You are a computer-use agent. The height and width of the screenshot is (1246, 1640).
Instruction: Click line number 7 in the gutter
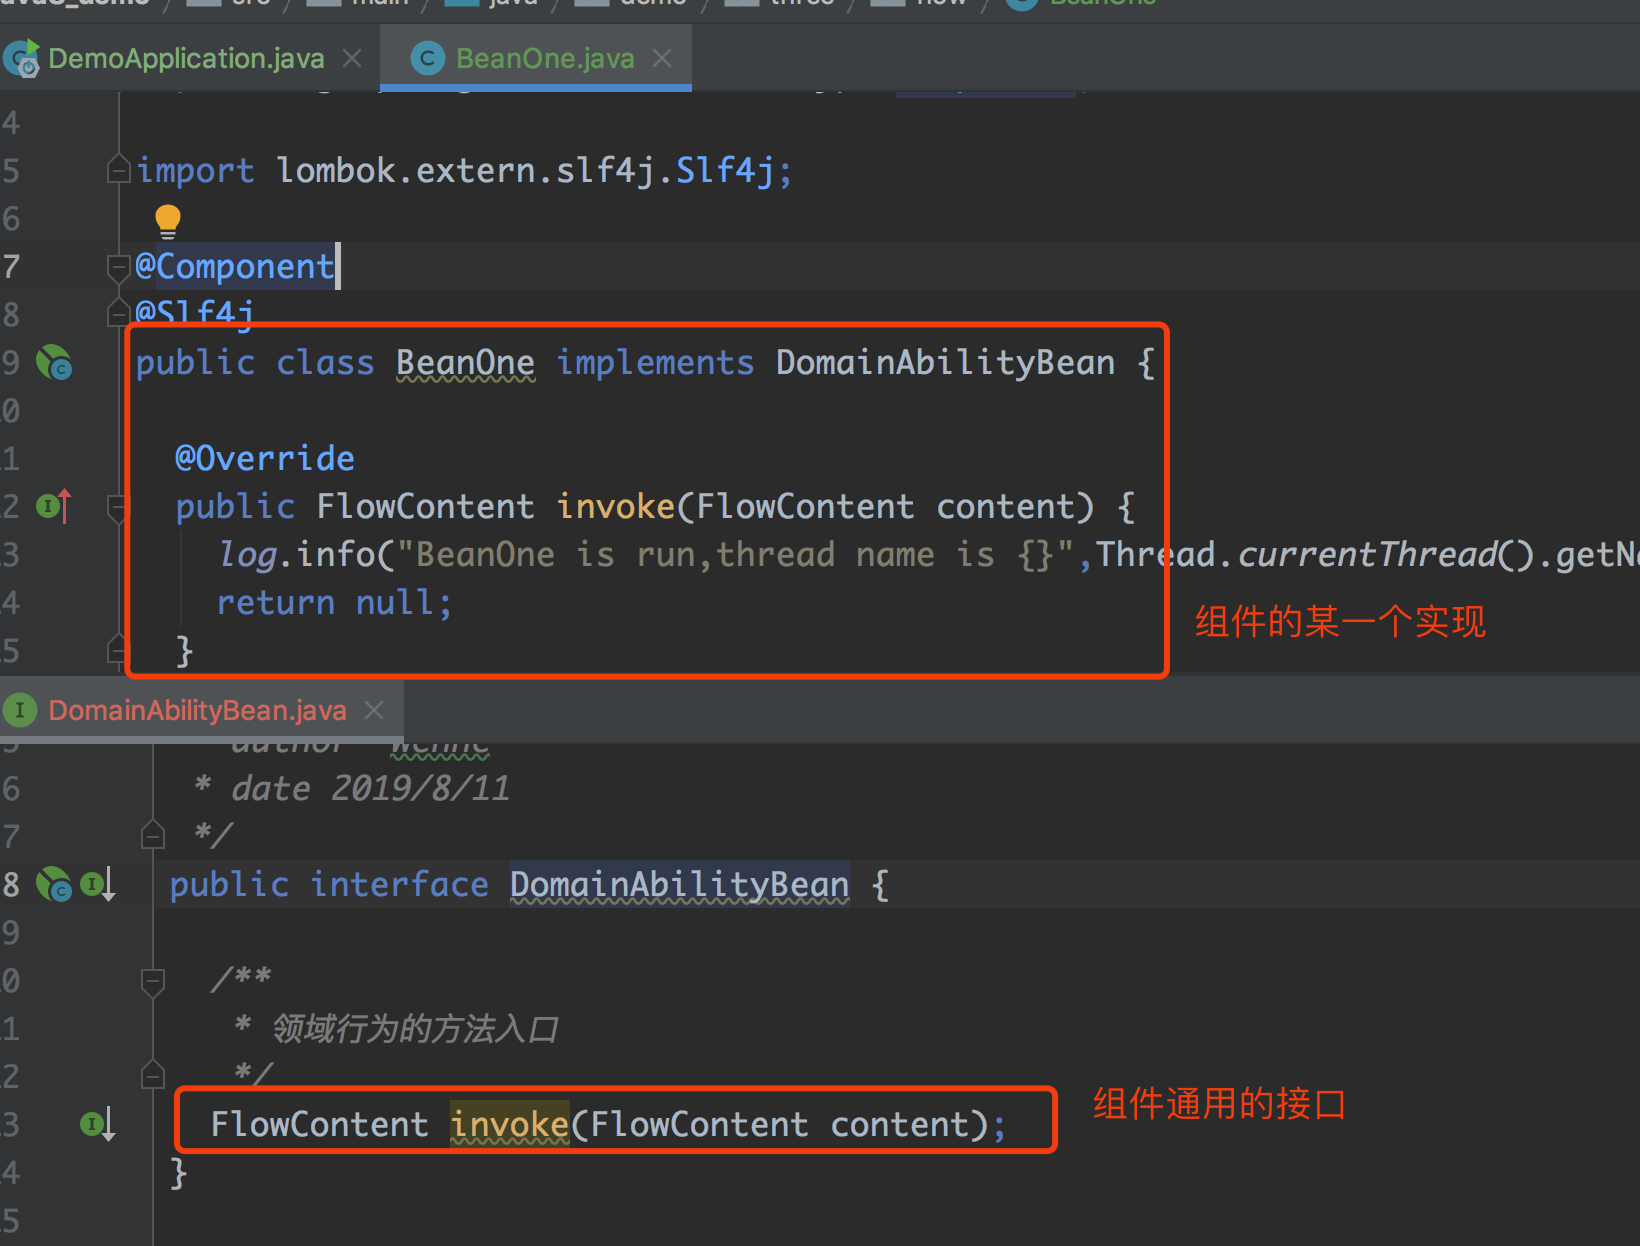(x=11, y=266)
